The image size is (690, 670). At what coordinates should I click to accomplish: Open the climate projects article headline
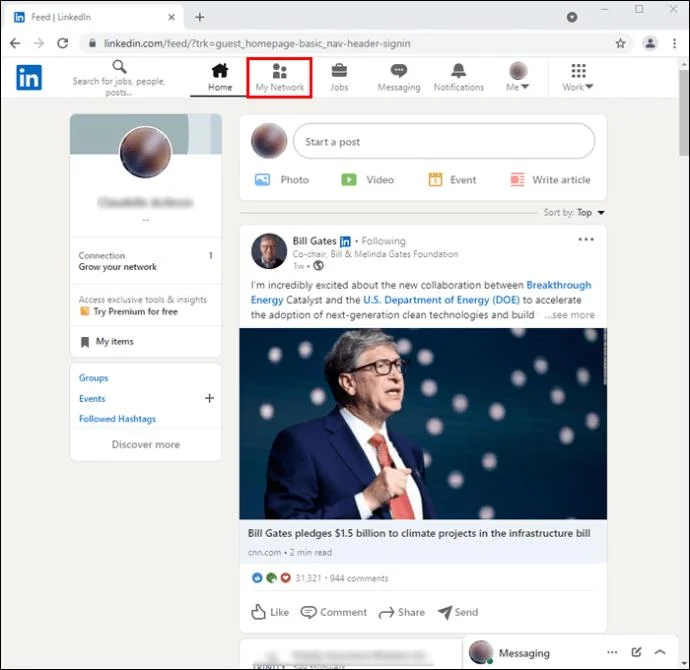[419, 533]
